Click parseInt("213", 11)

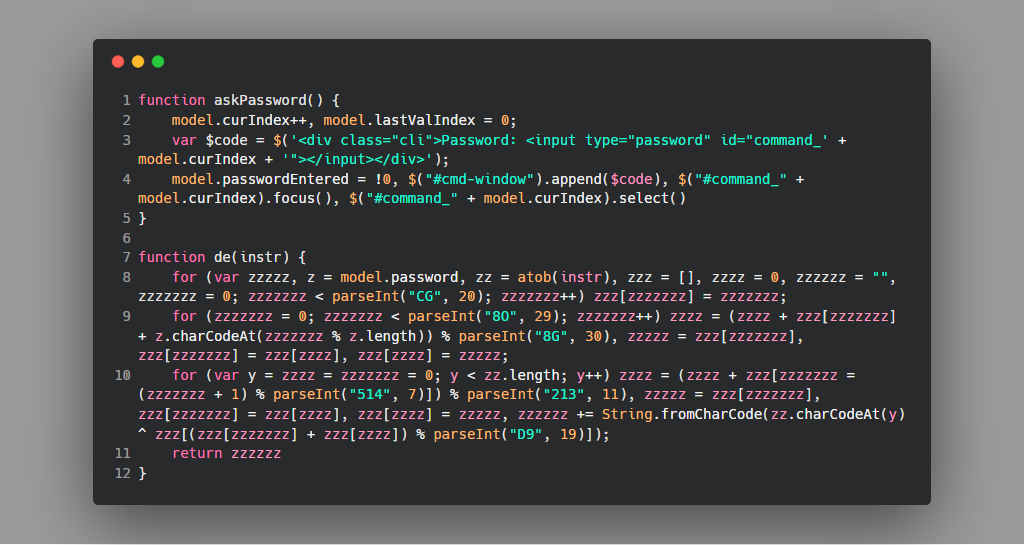547,395
